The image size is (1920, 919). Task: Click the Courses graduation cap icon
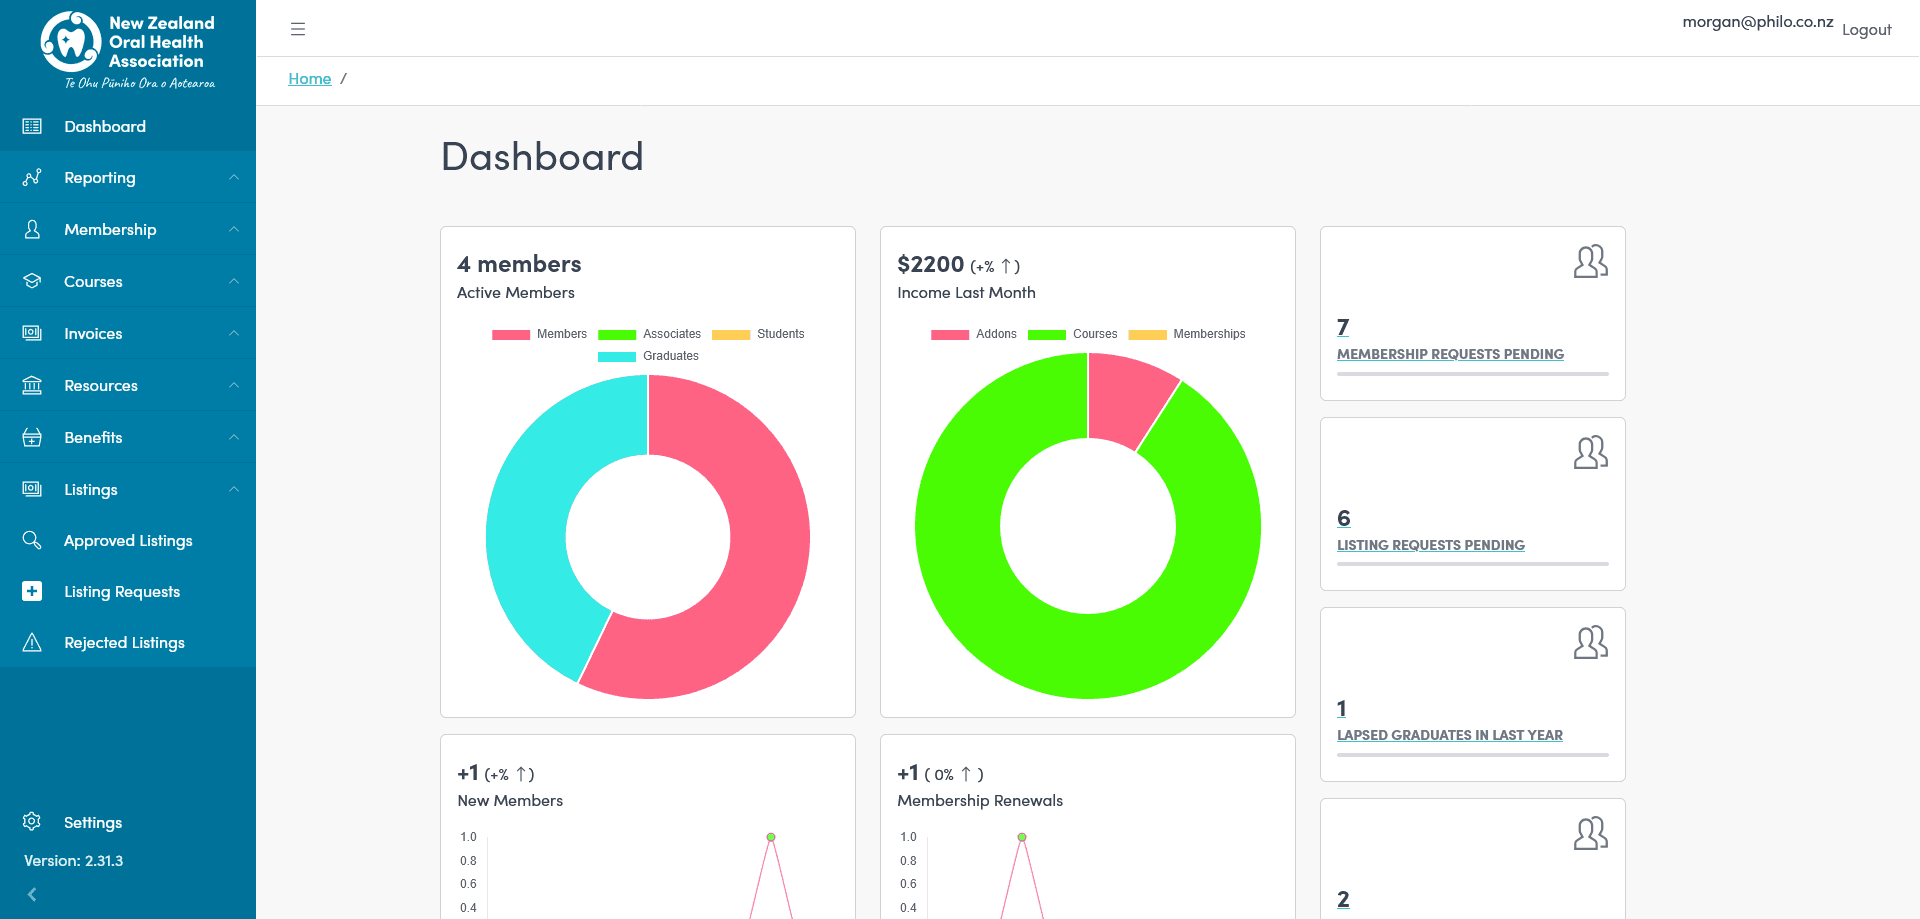(x=32, y=281)
